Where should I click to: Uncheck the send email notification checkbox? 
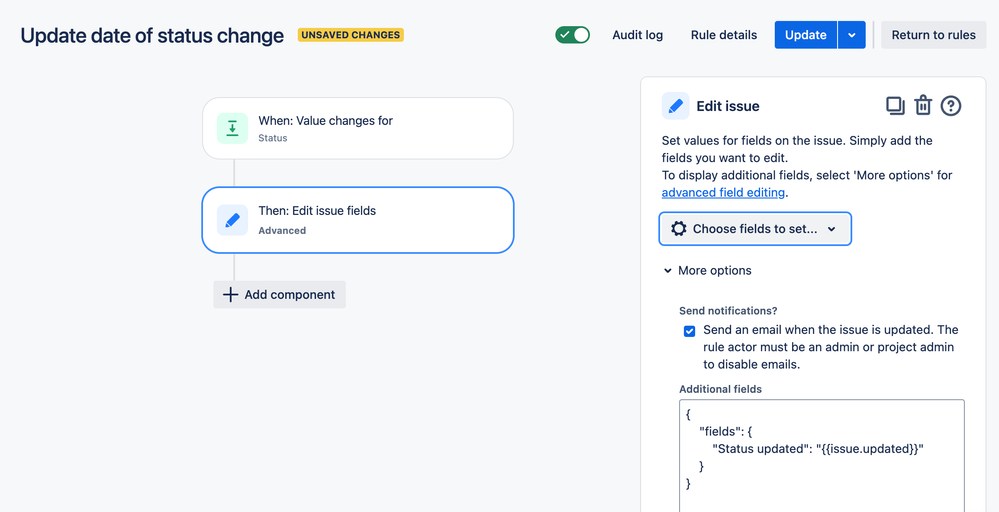click(689, 331)
